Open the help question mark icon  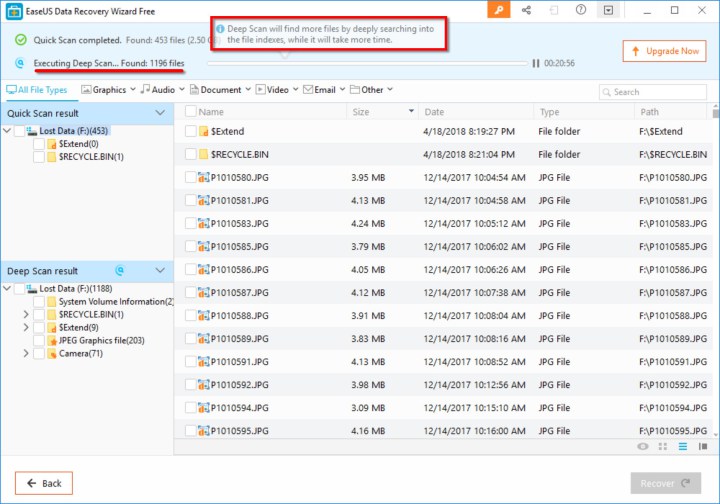point(582,10)
